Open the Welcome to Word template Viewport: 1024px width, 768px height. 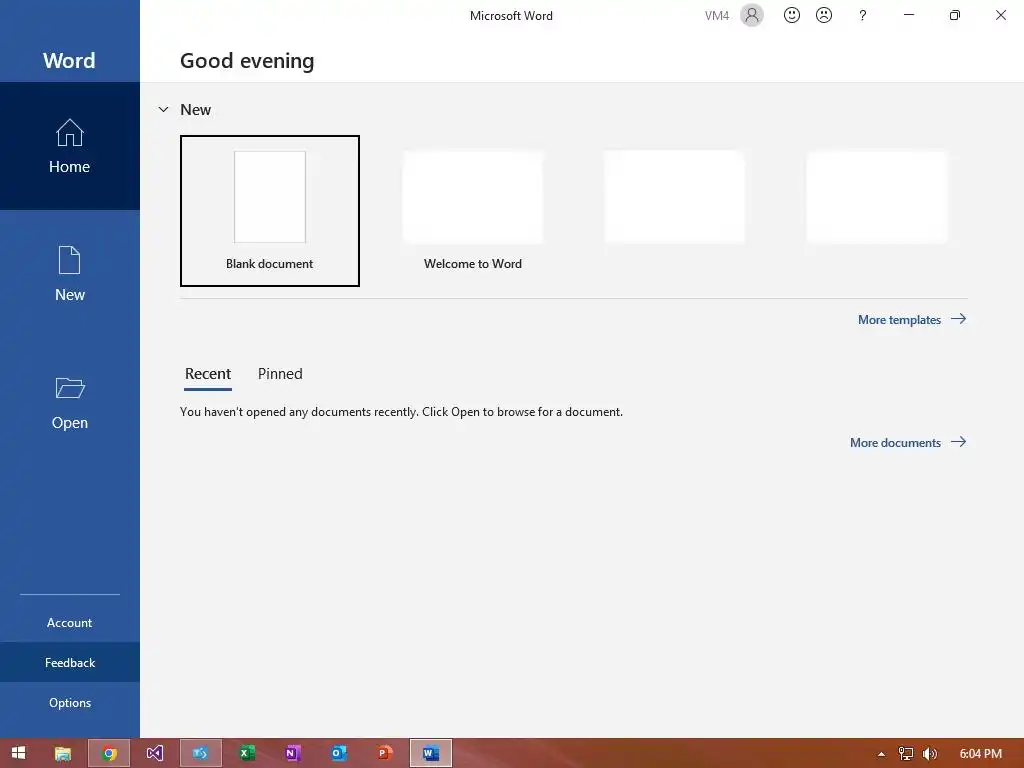pyautogui.click(x=473, y=211)
